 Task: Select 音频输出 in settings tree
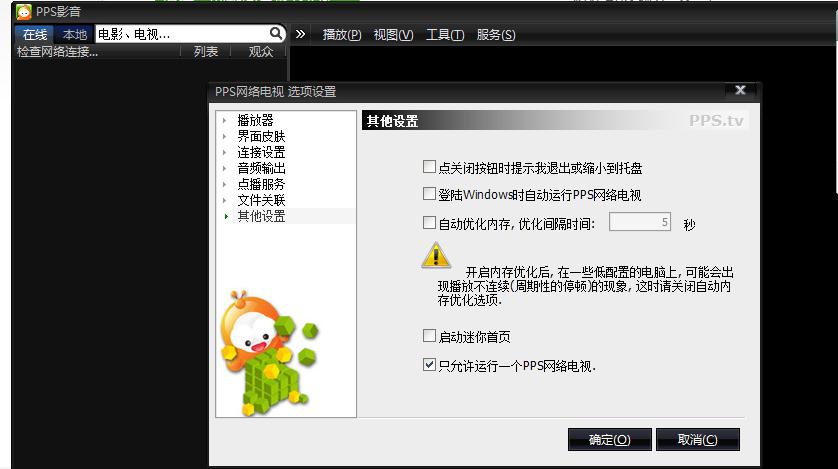coord(261,168)
